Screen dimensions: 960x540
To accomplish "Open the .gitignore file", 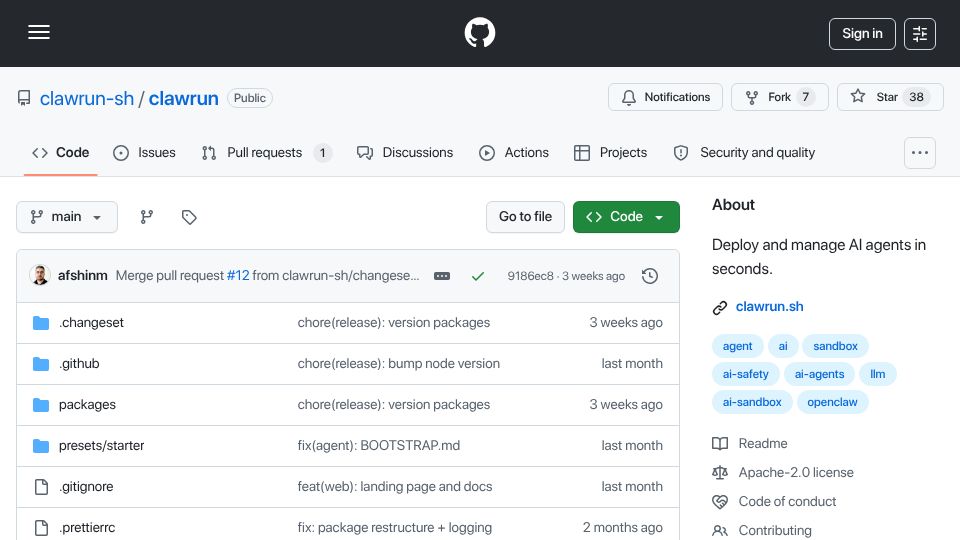I will pos(86,487).
